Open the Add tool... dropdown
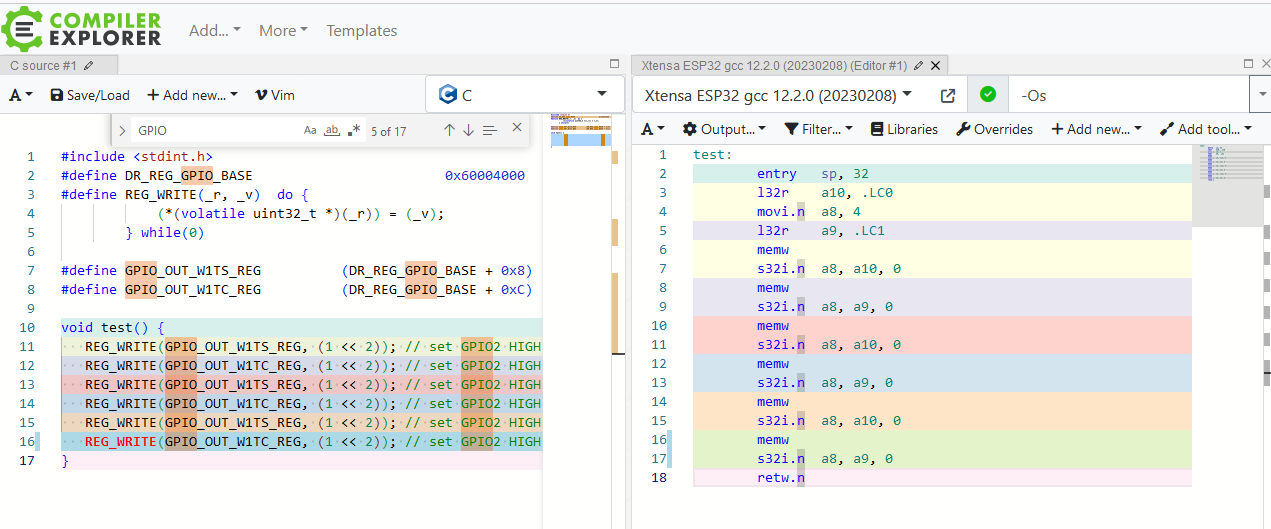Image resolution: width=1271 pixels, height=529 pixels. [x=1205, y=129]
